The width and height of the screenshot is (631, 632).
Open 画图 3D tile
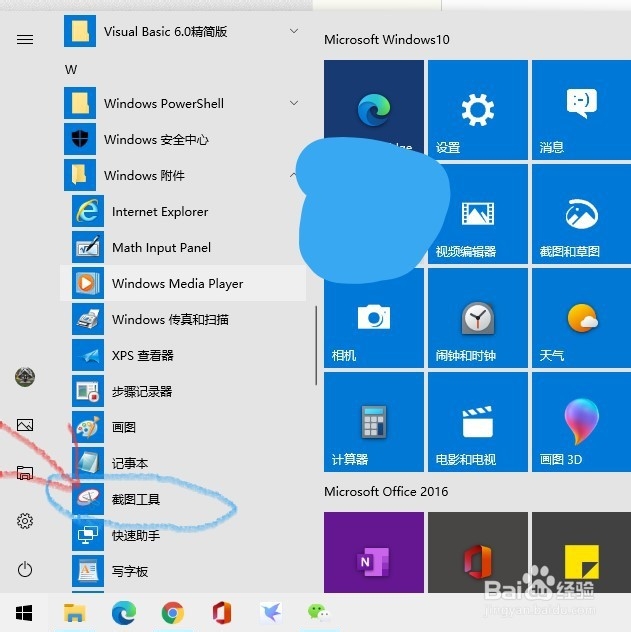581,422
